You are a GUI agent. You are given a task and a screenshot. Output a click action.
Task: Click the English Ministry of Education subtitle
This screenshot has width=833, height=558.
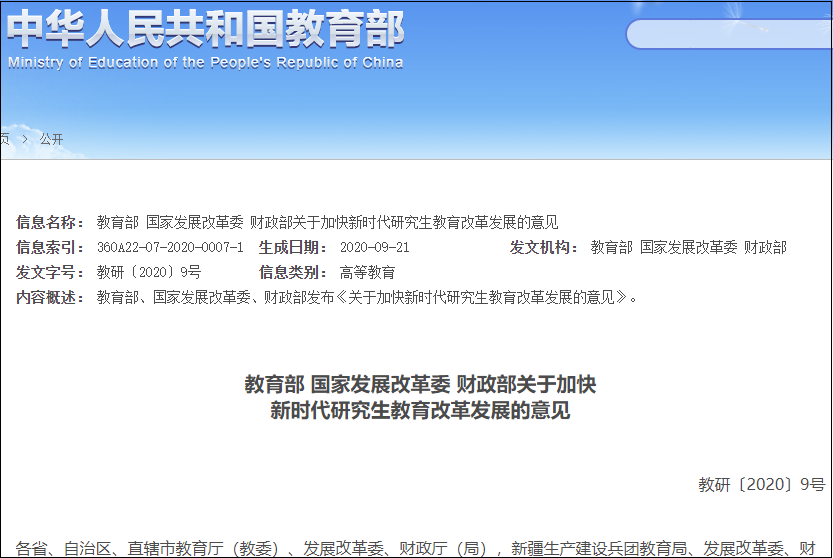(x=205, y=63)
